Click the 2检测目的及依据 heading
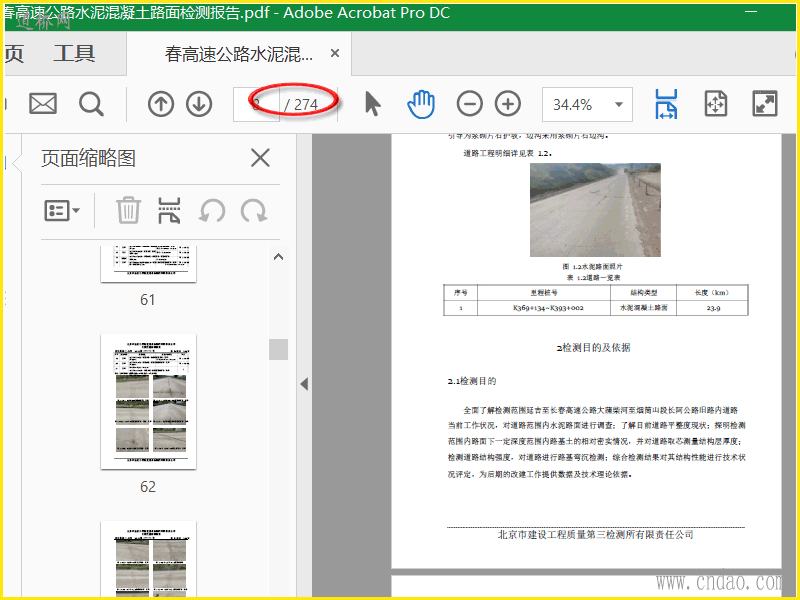This screenshot has width=800, height=600. tap(593, 347)
